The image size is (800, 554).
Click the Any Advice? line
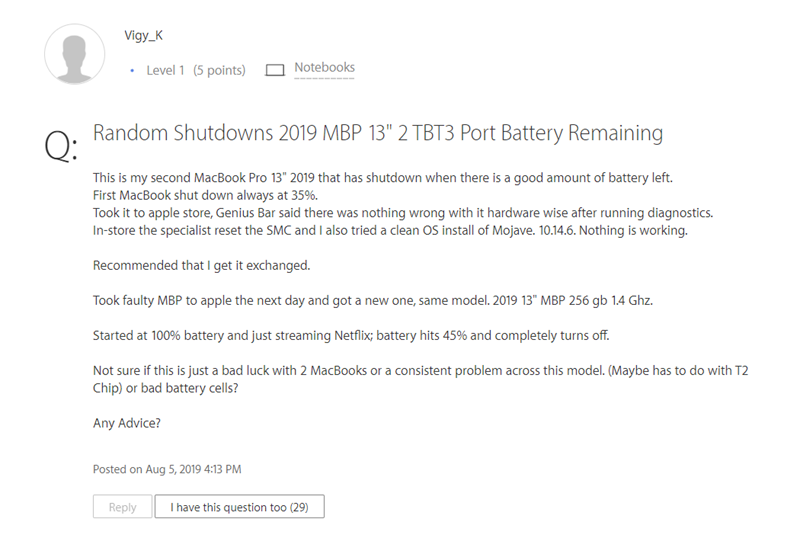[127, 423]
